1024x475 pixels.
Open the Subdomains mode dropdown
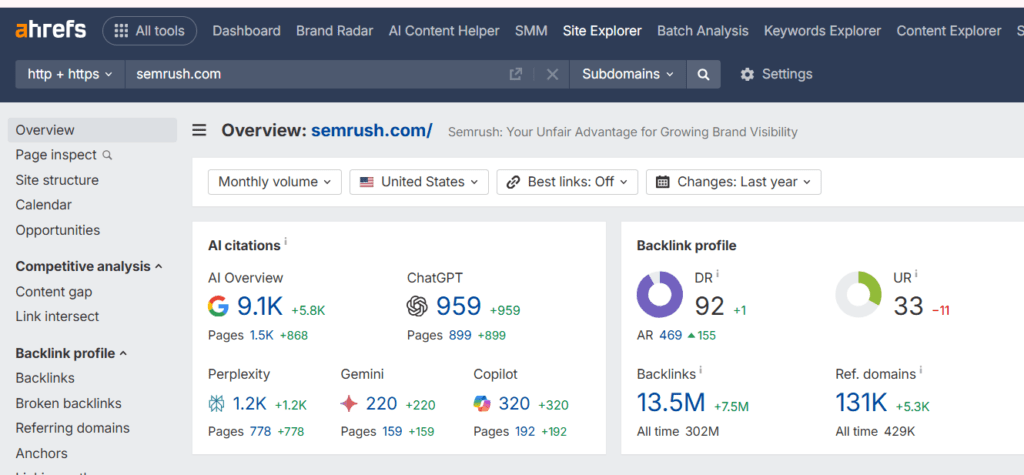(628, 74)
